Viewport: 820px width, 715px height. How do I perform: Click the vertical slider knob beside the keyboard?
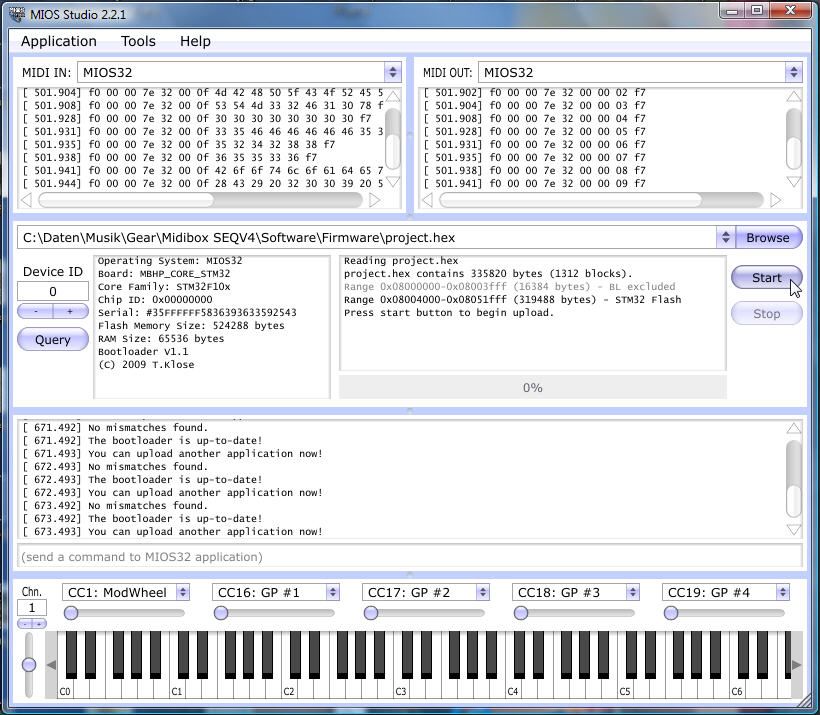point(29,664)
